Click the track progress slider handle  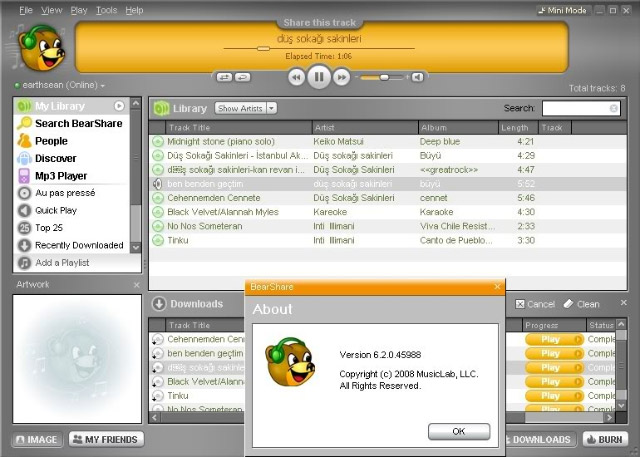(x=263, y=49)
